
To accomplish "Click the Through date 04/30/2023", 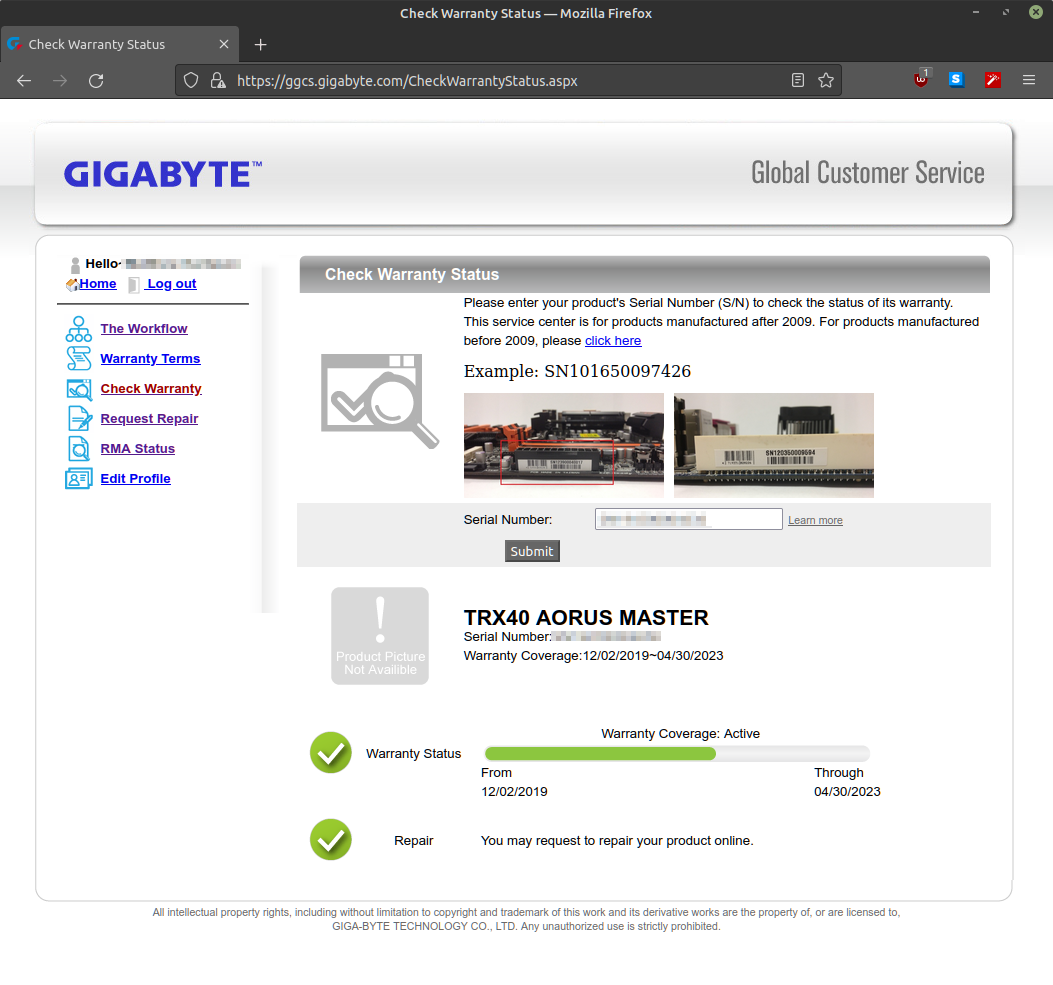I will coord(847,792).
